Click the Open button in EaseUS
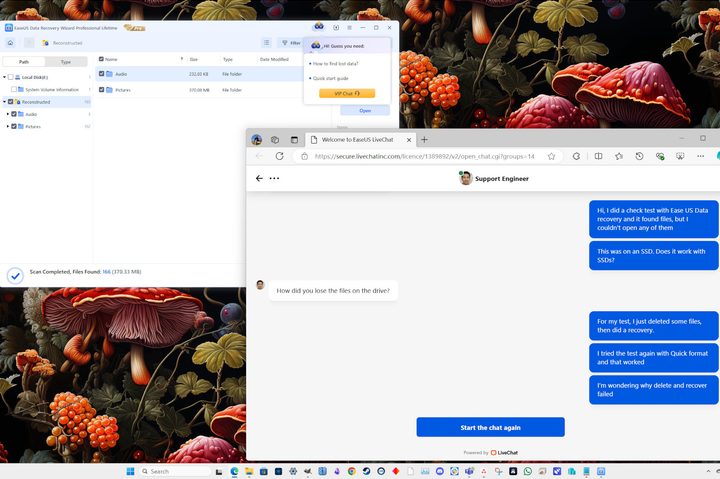Screen dimensions: 720x479 coord(365,110)
